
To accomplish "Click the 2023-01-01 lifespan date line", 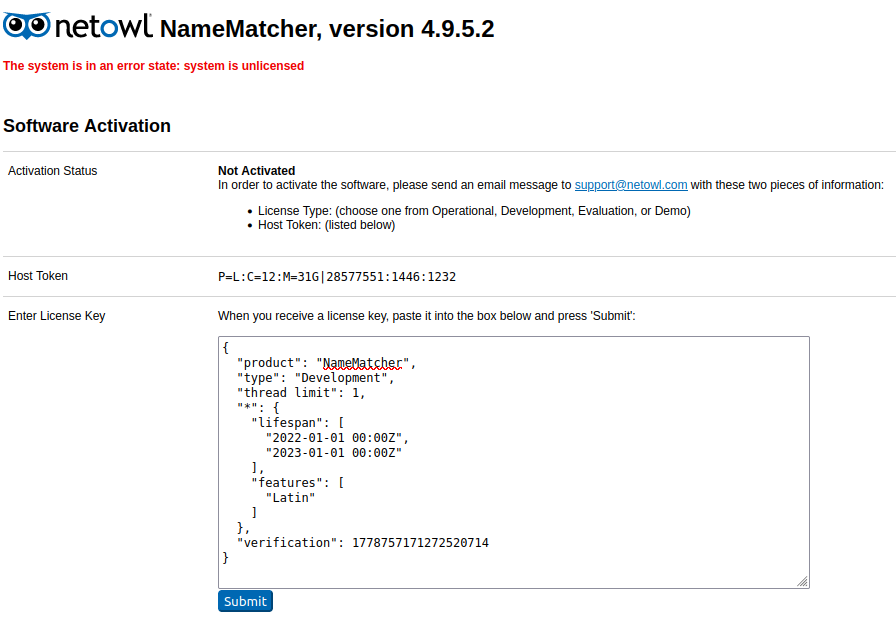I will pyautogui.click(x=333, y=453).
